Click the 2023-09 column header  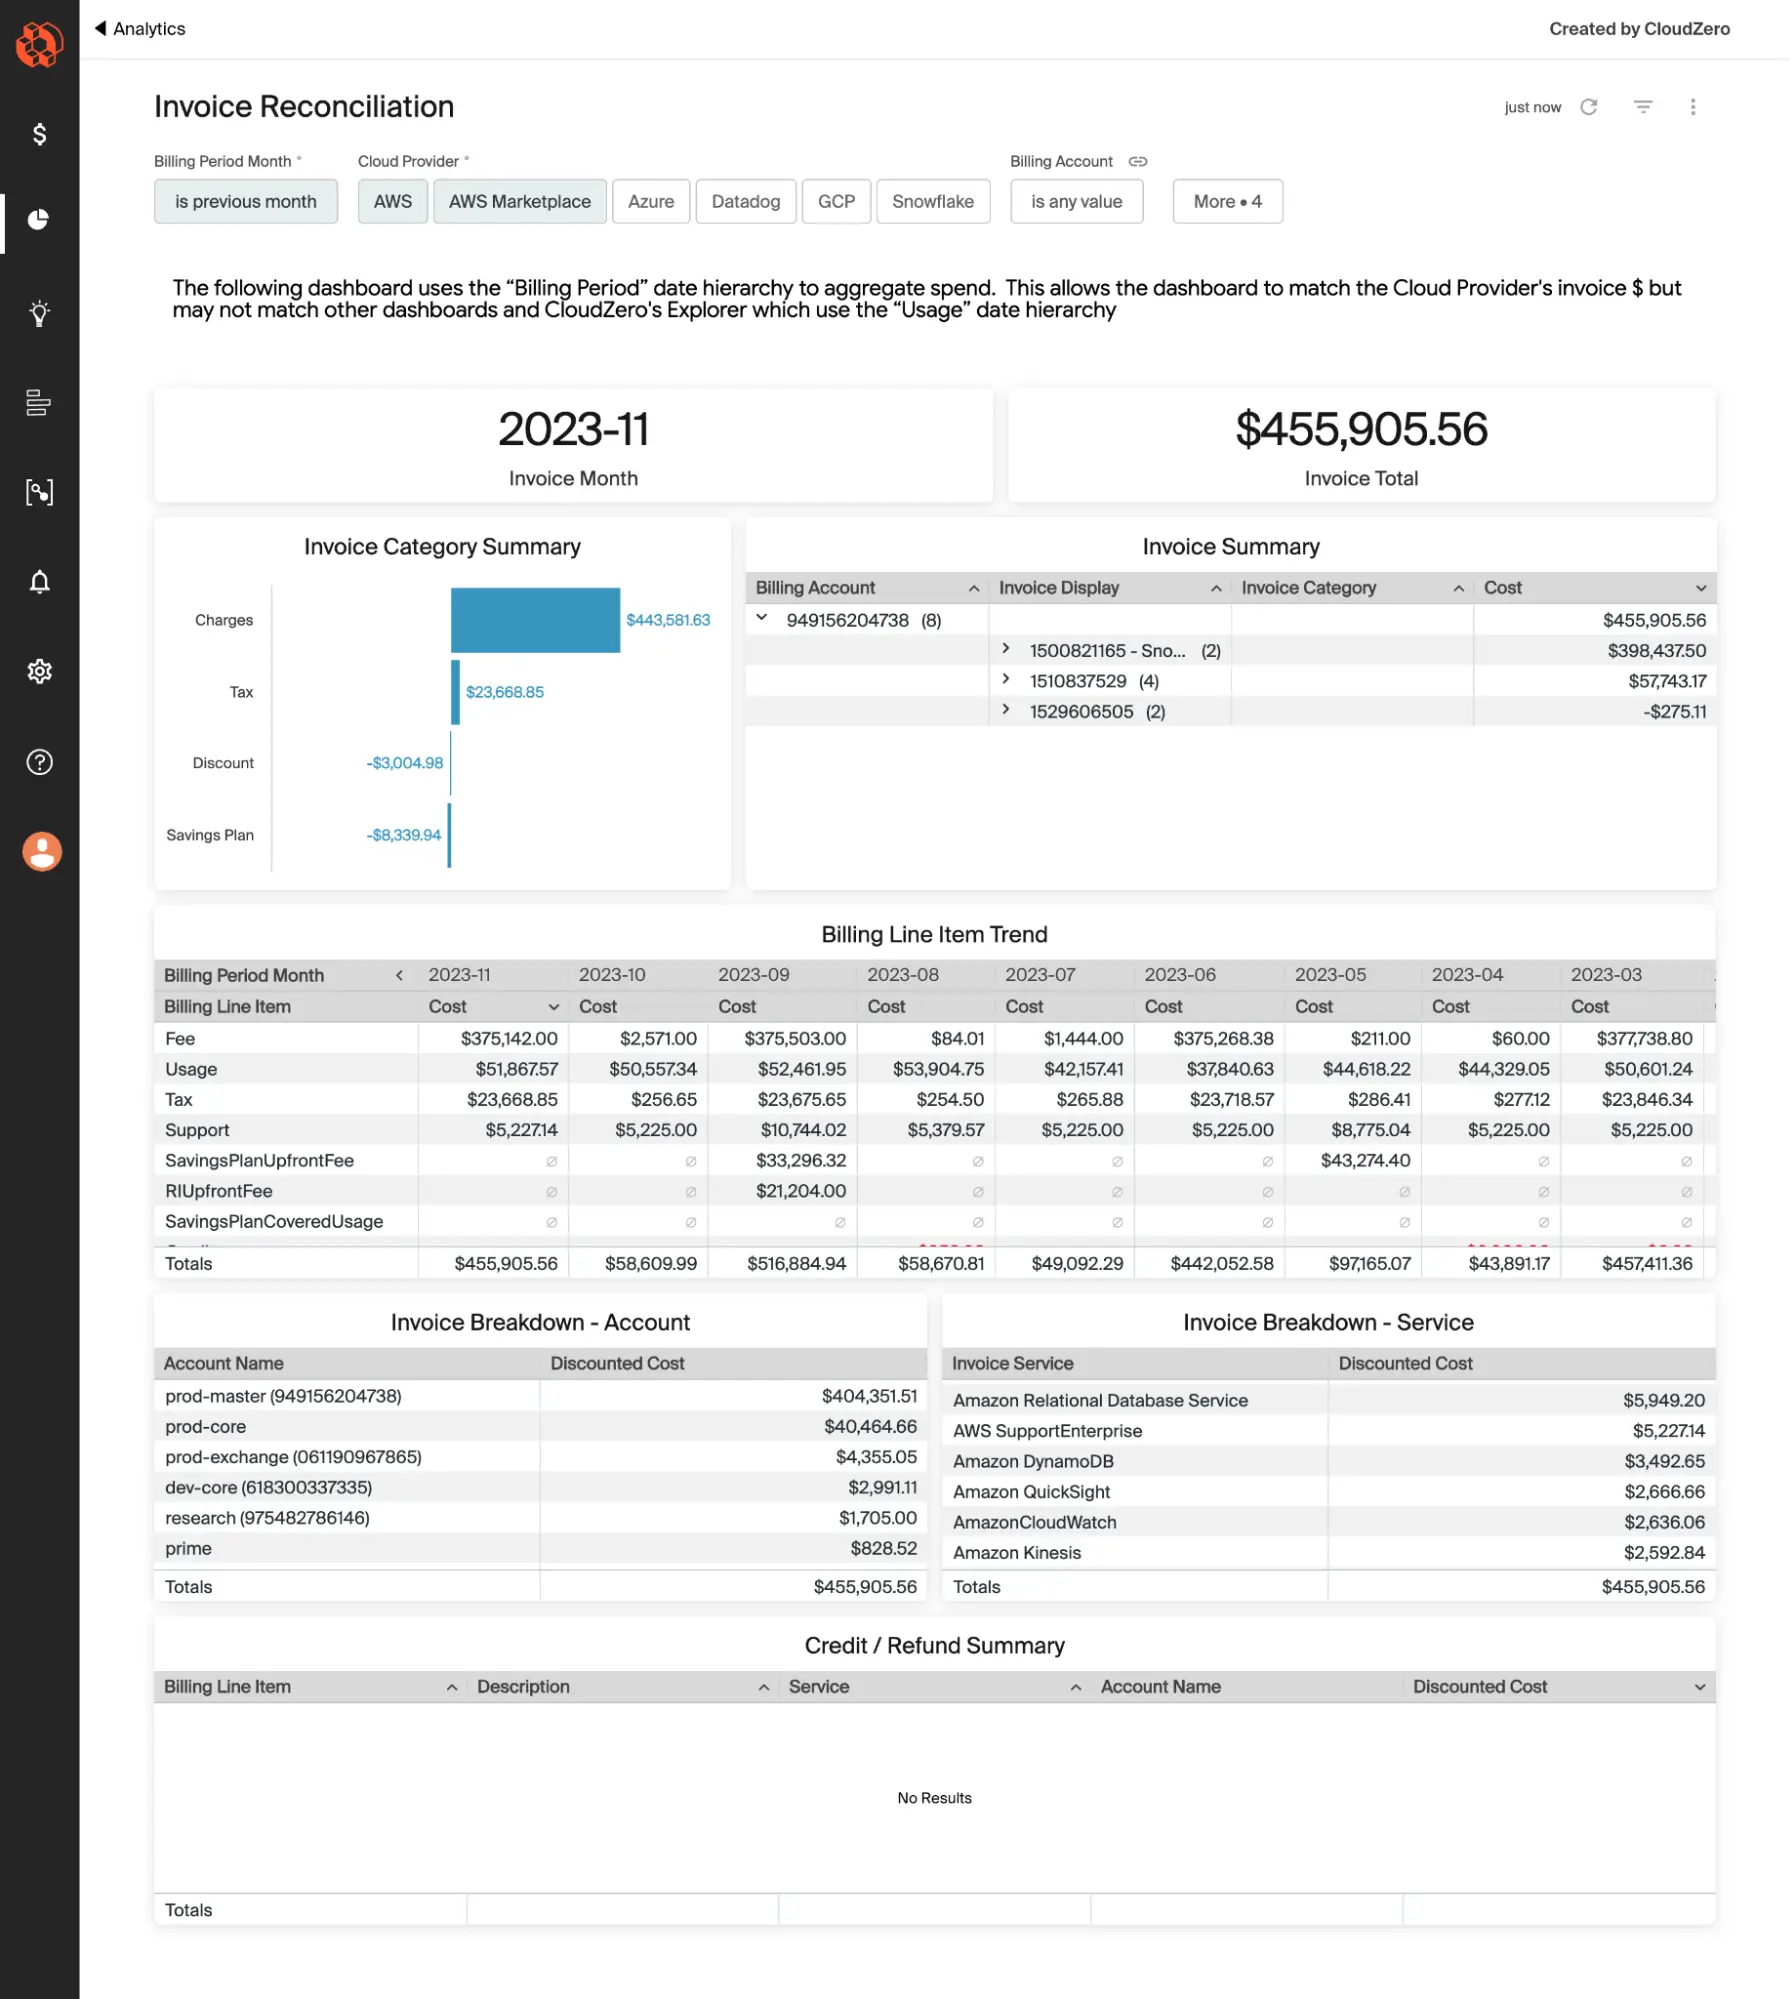[x=753, y=974]
